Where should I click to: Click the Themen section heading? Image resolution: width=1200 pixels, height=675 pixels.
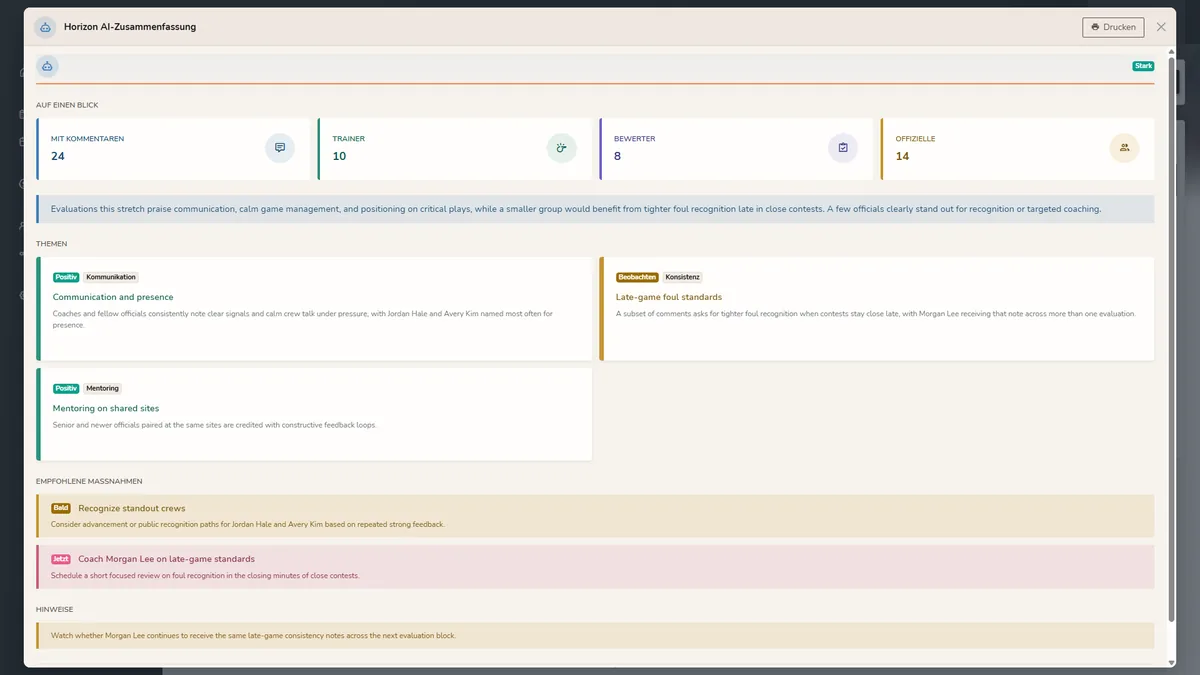(52, 244)
